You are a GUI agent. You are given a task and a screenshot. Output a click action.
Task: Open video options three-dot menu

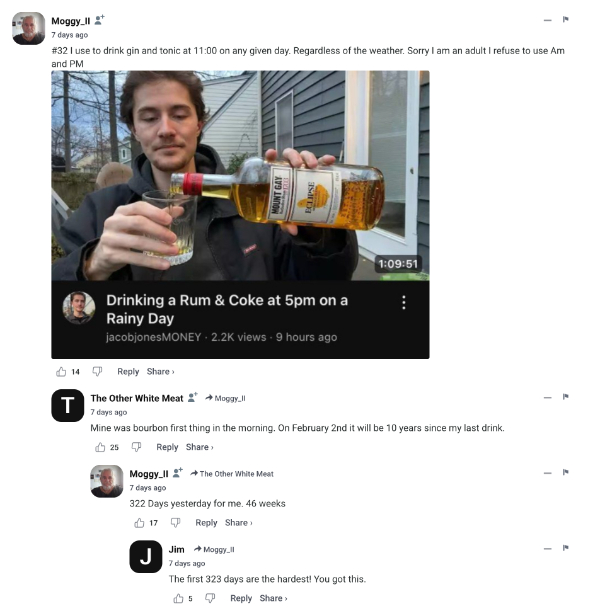click(x=404, y=302)
